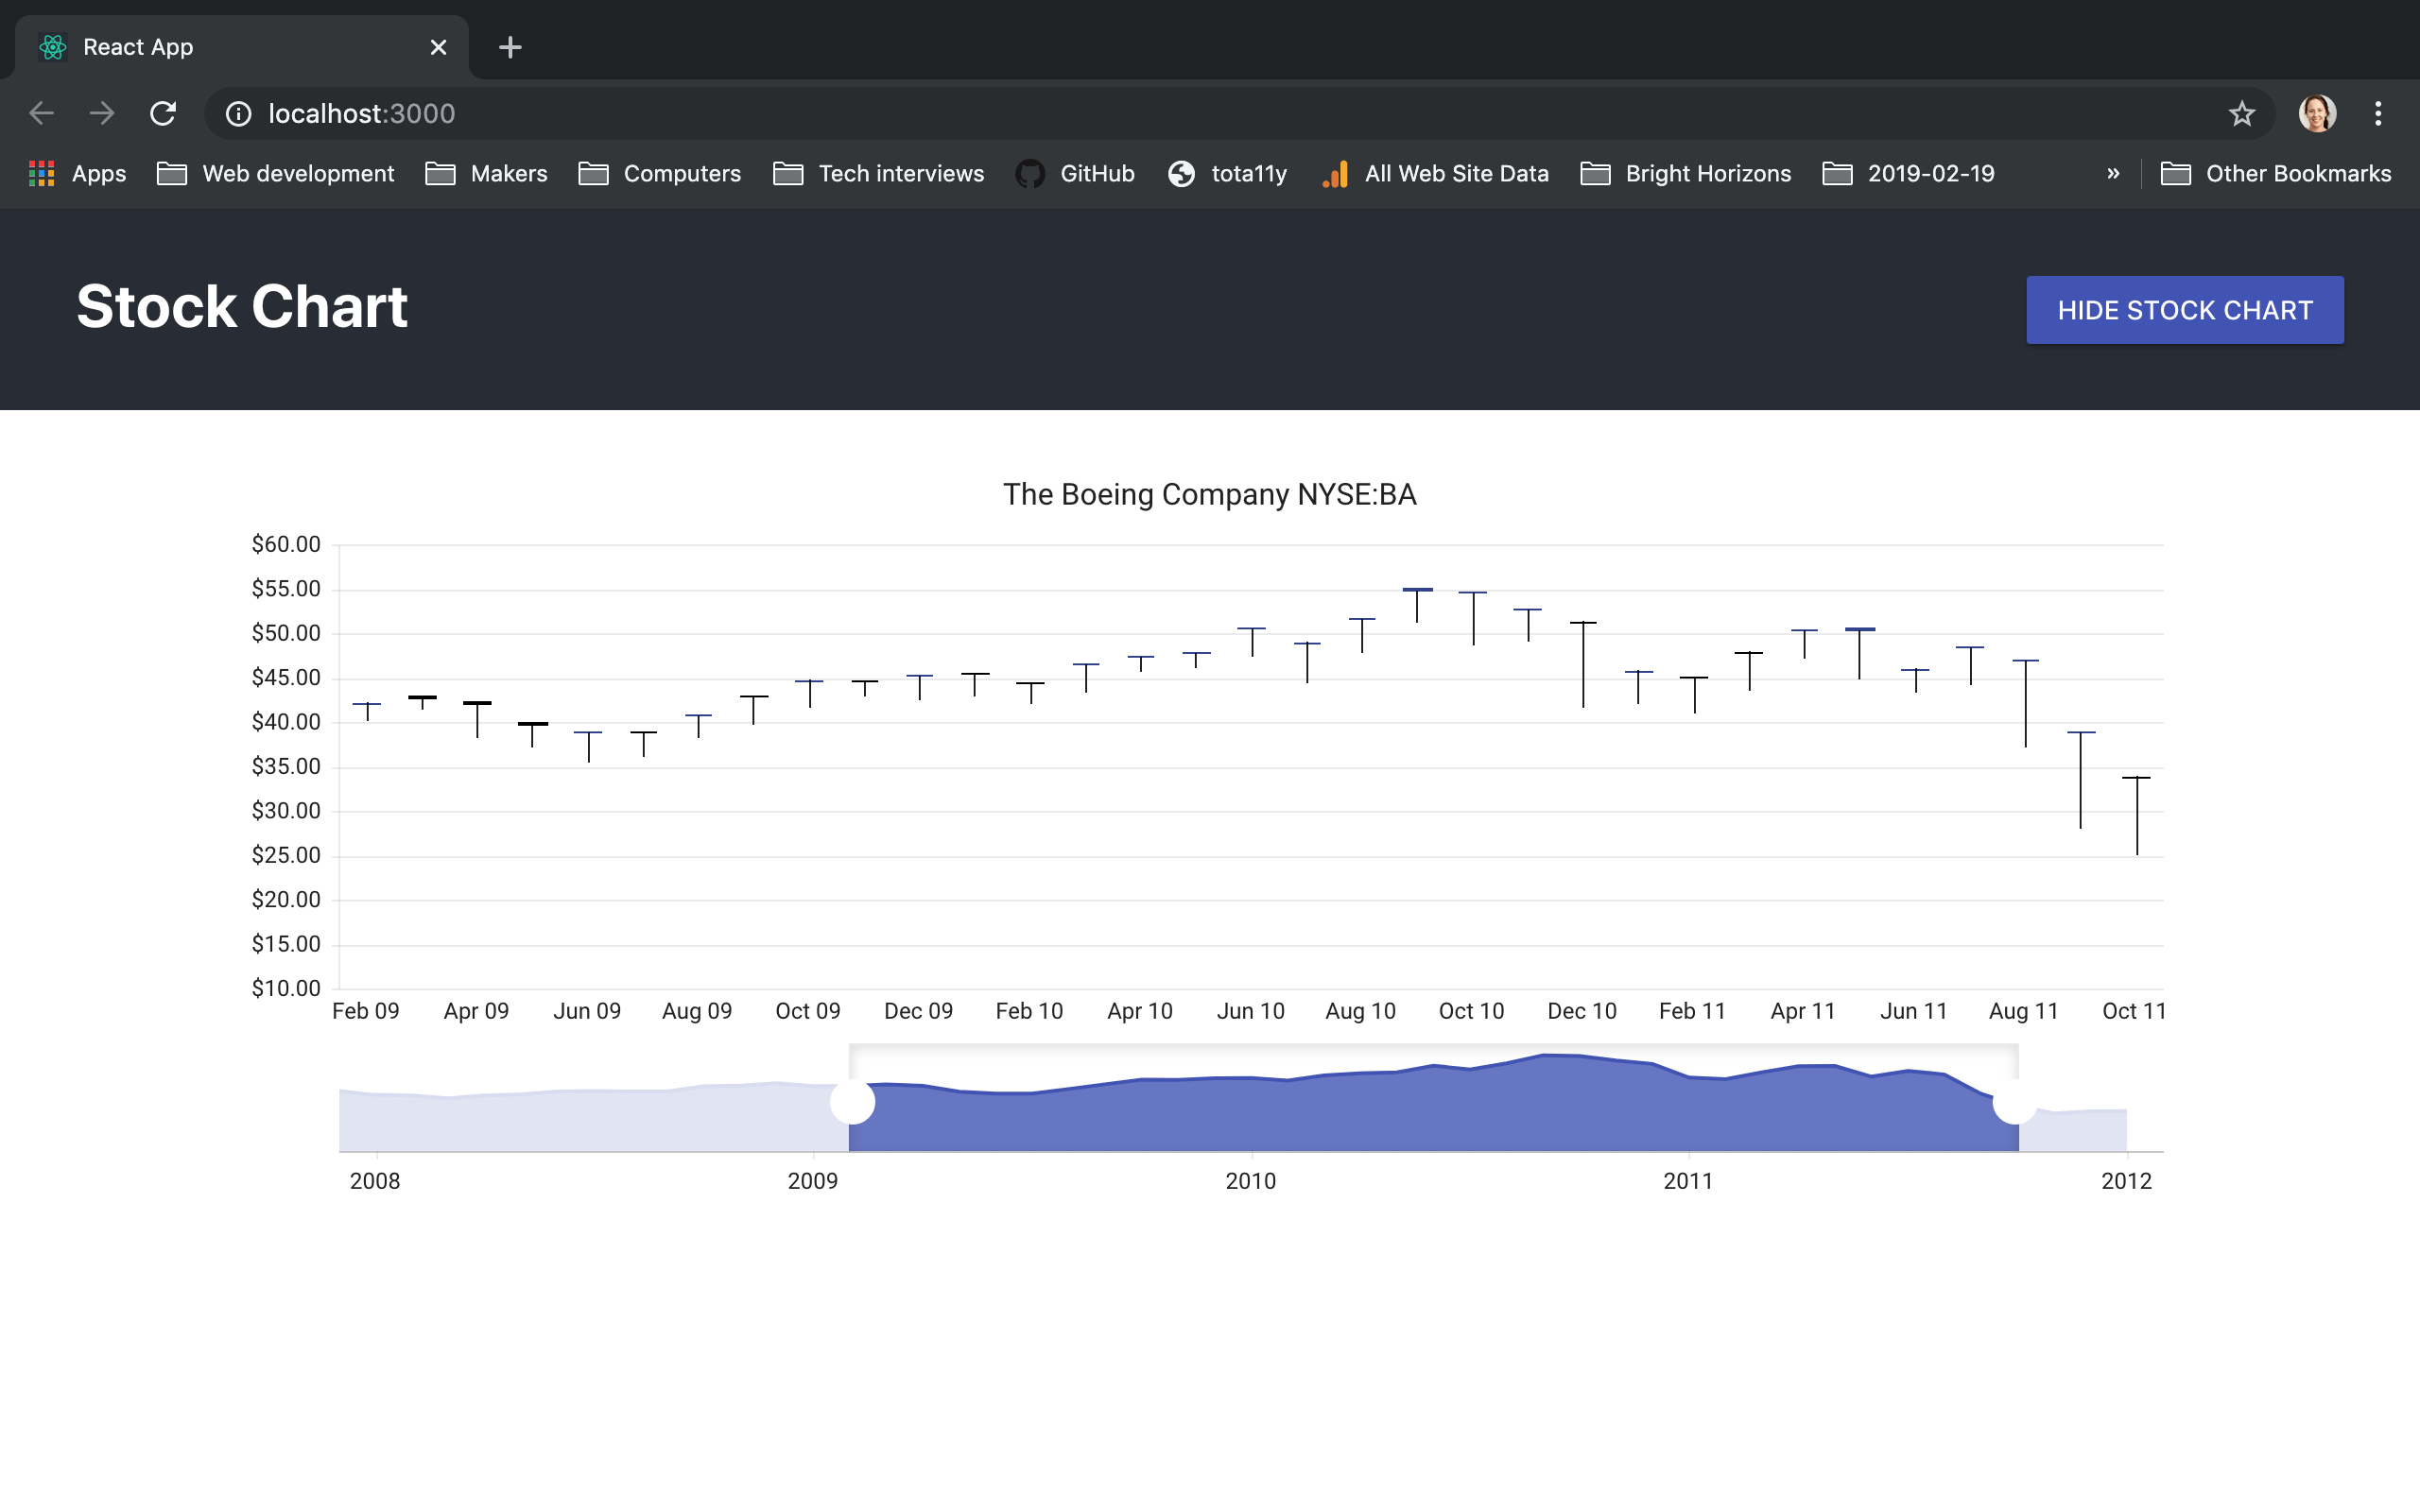Viewport: 2420px width, 1512px height.
Task: Click the Stock Chart heading
Action: point(242,306)
